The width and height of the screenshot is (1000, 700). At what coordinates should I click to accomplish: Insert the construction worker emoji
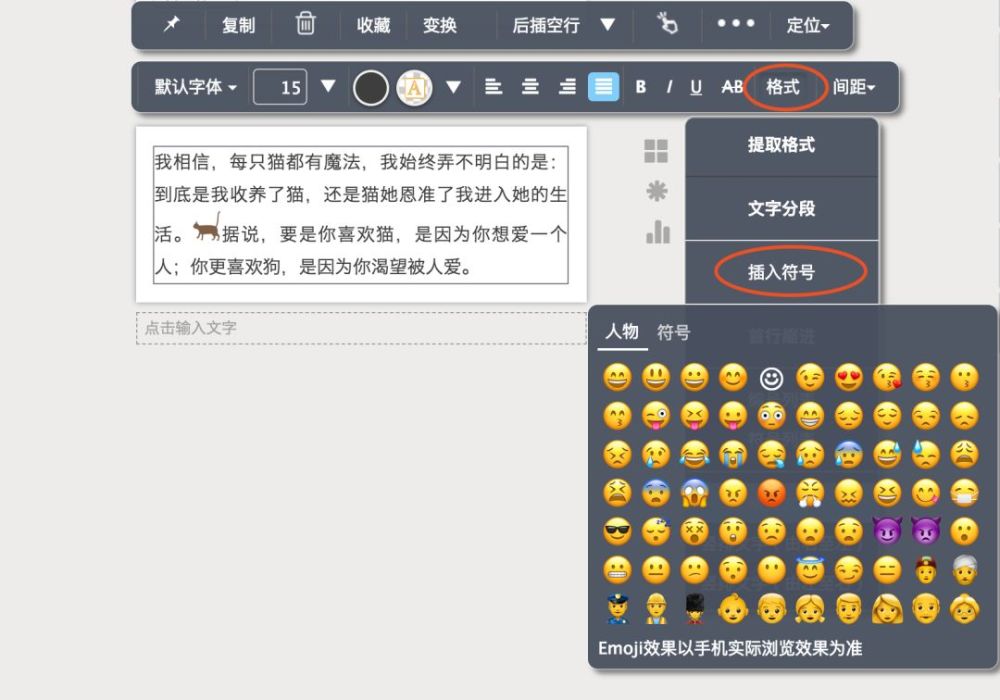[x=656, y=609]
